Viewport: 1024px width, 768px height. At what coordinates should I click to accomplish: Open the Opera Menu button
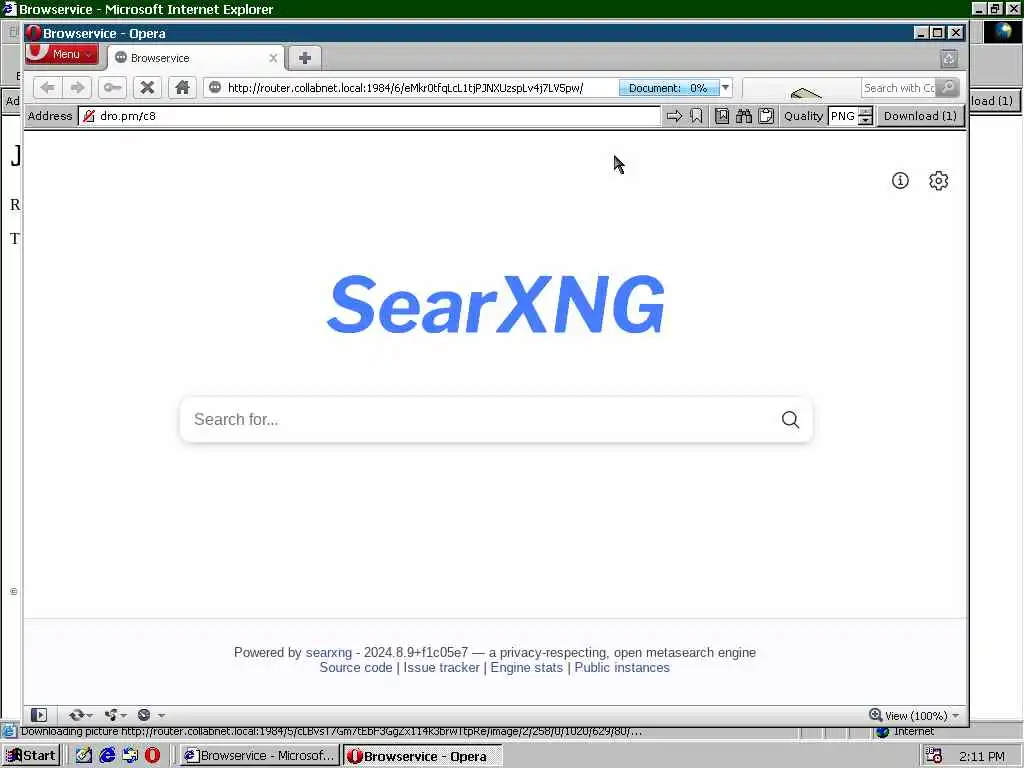pos(61,54)
